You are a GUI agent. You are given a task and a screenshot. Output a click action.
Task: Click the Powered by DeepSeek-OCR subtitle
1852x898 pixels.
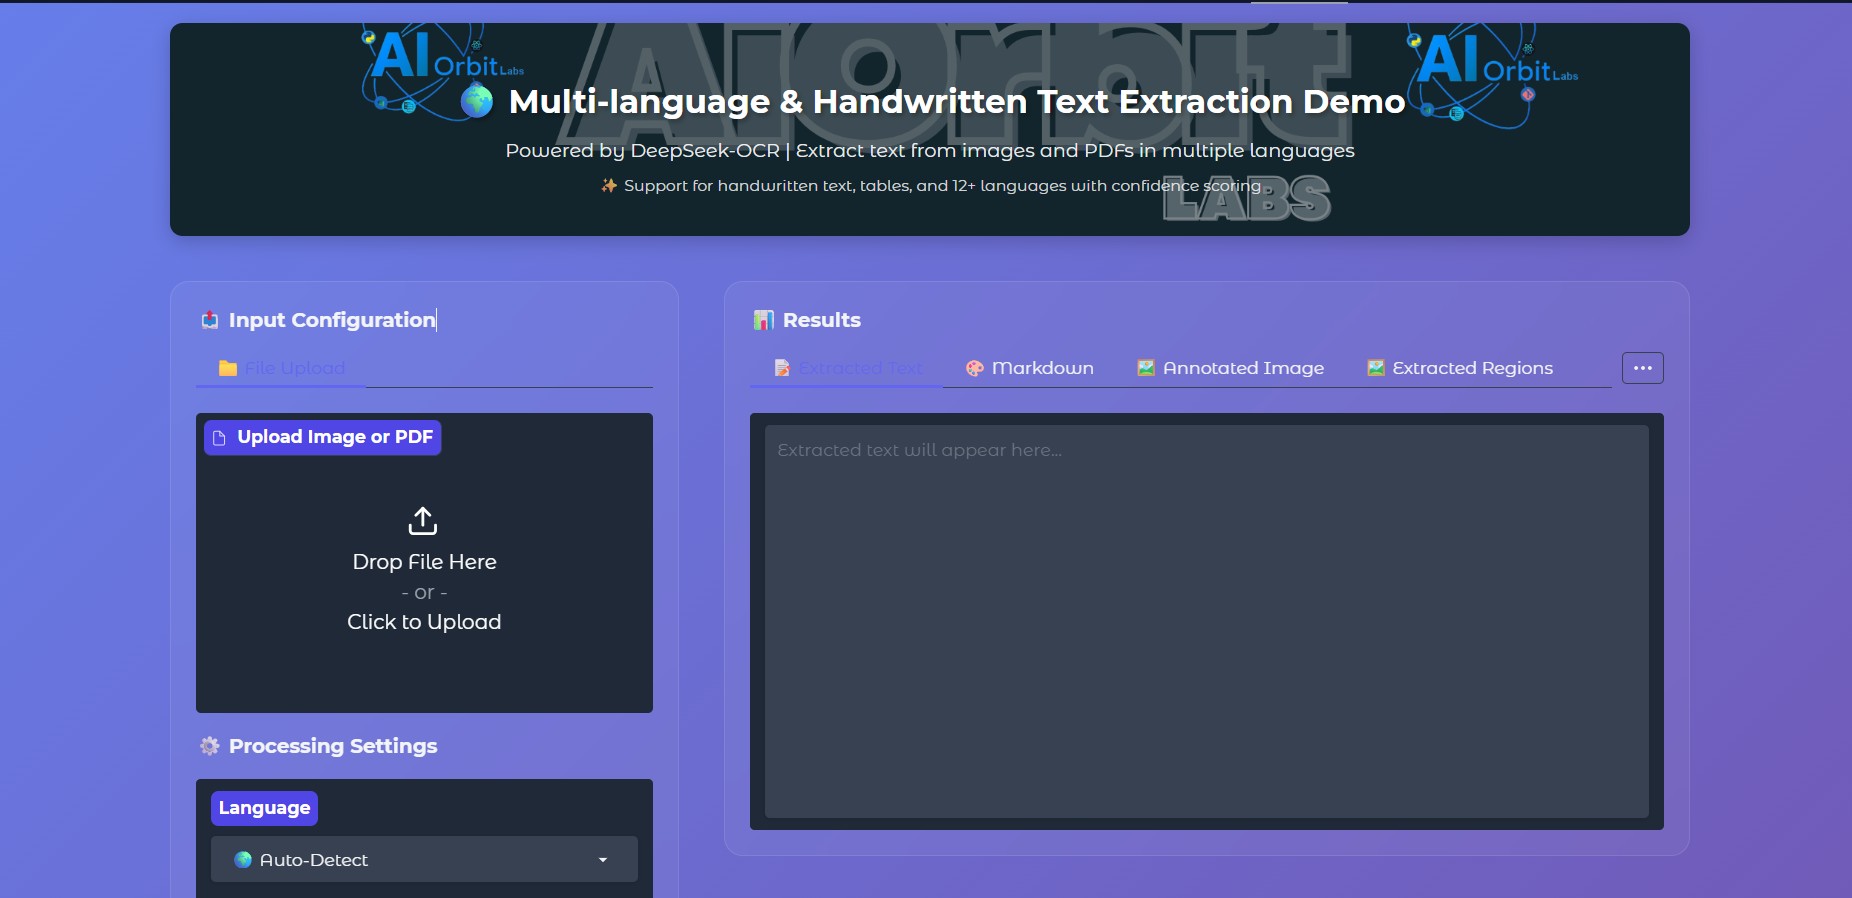click(930, 150)
